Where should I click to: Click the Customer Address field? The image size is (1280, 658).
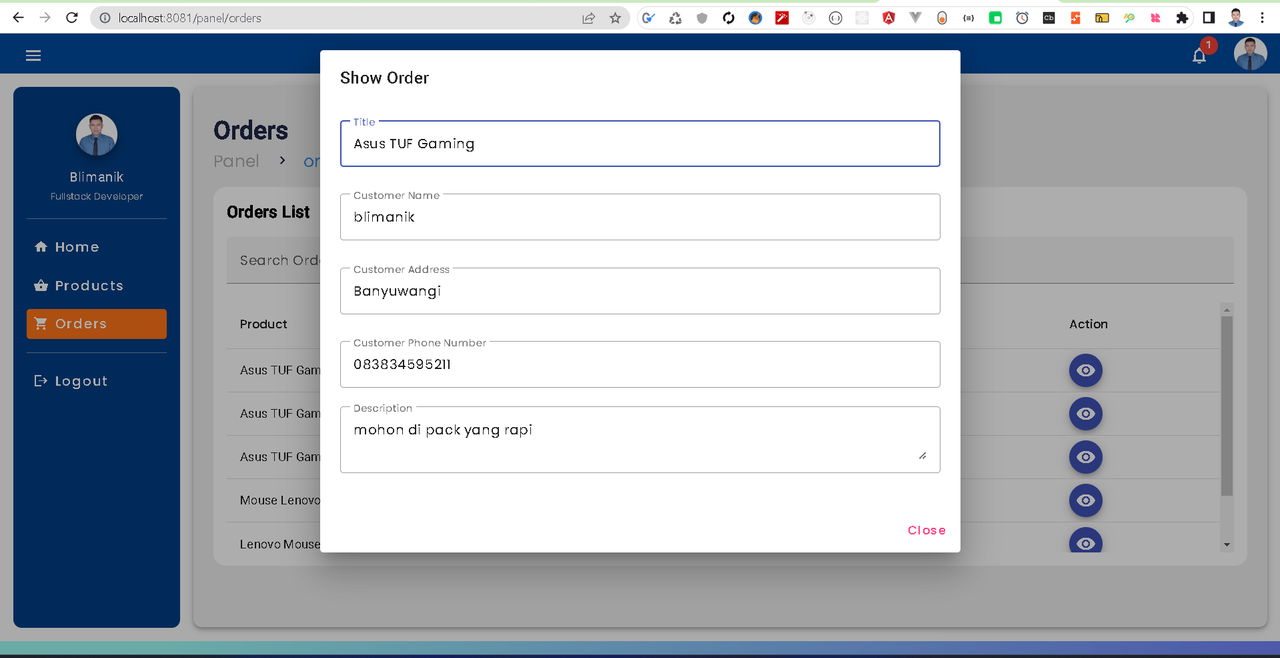coord(640,291)
